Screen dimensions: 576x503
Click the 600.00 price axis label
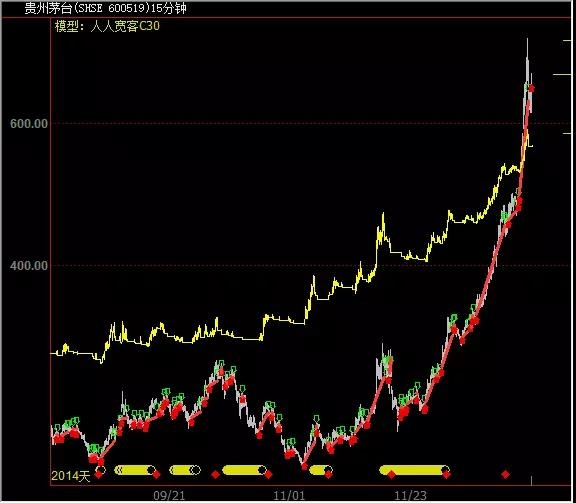[x=29, y=123]
